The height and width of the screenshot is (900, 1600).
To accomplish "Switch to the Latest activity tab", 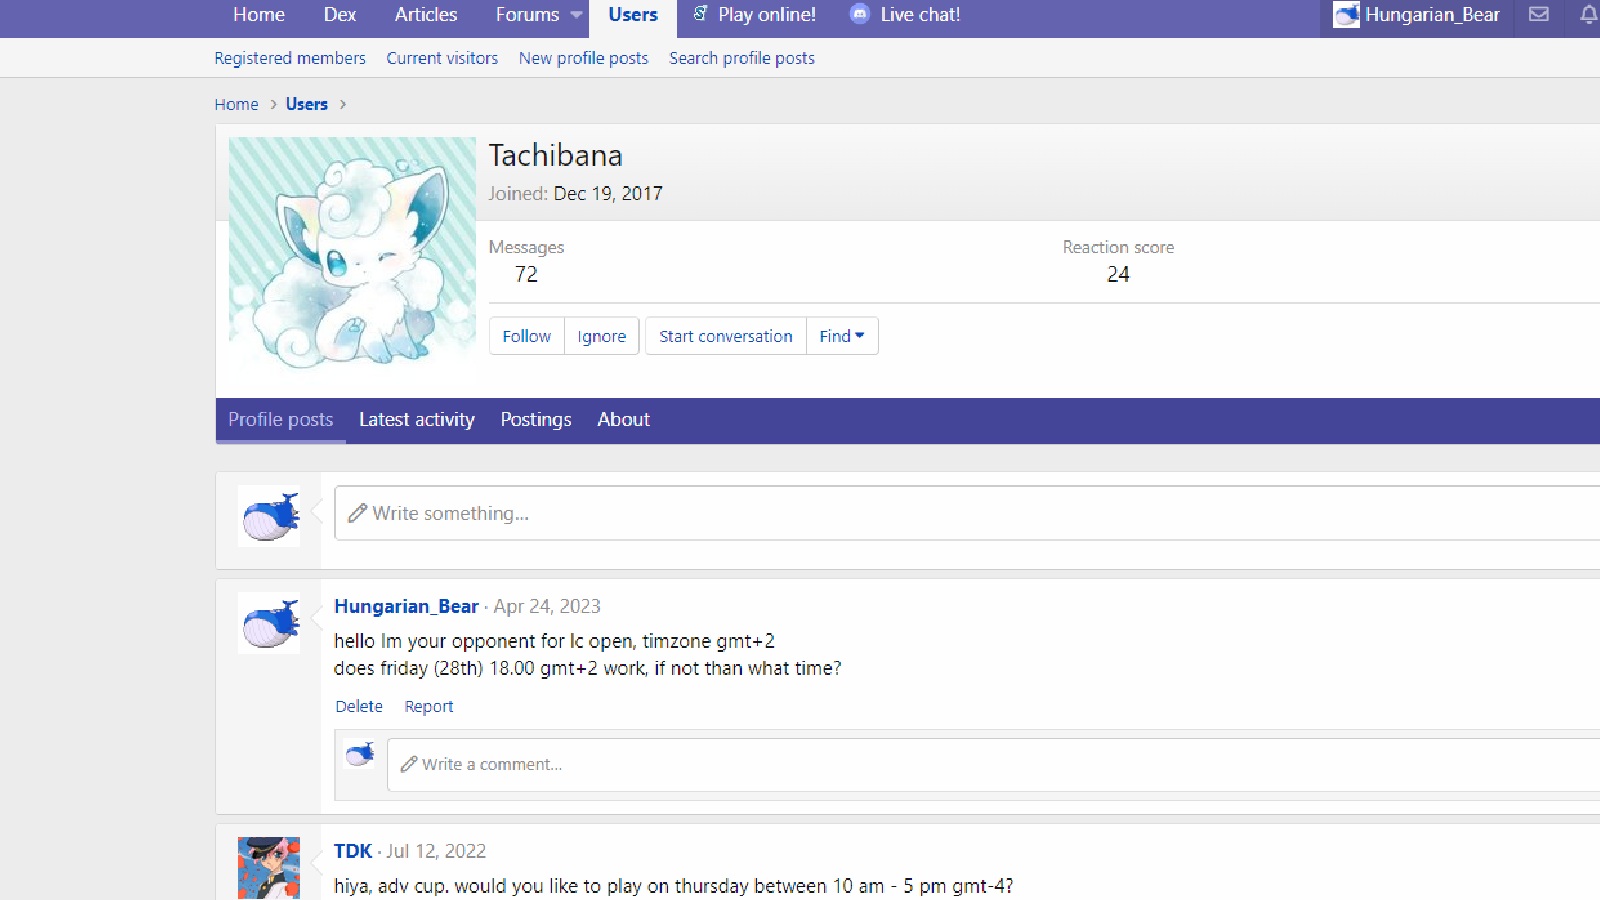I will point(417,420).
